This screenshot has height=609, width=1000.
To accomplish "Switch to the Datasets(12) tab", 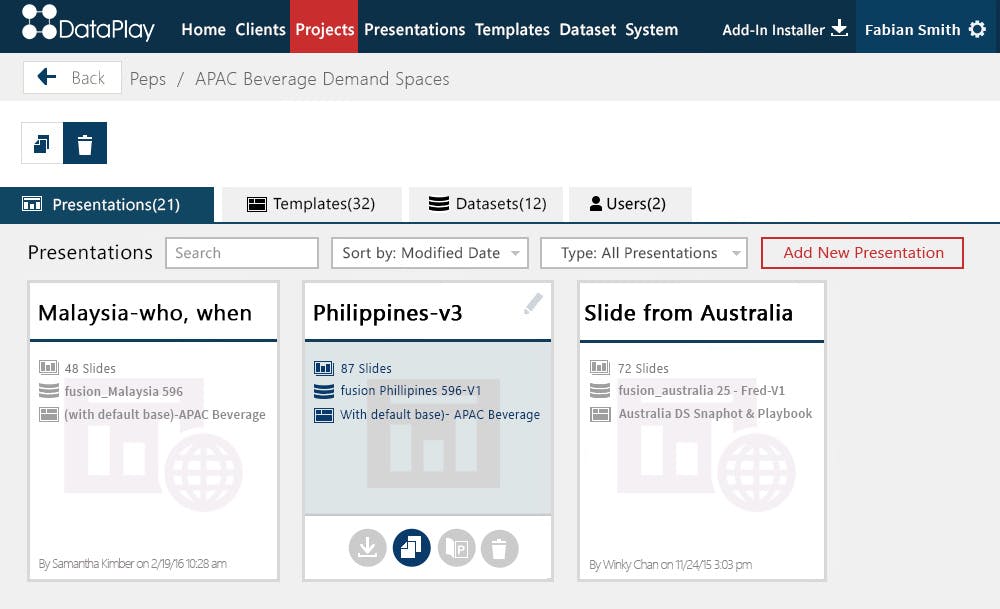I will [487, 204].
